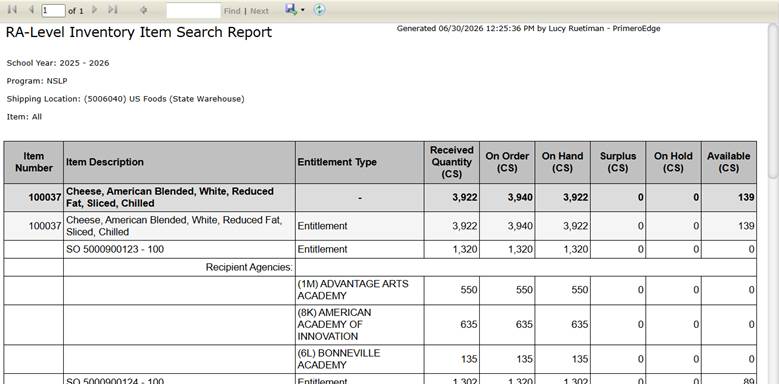Image resolution: width=779 pixels, height=384 pixels.
Task: Click received quantity 635 for American Academy
Action: [x=468, y=325]
